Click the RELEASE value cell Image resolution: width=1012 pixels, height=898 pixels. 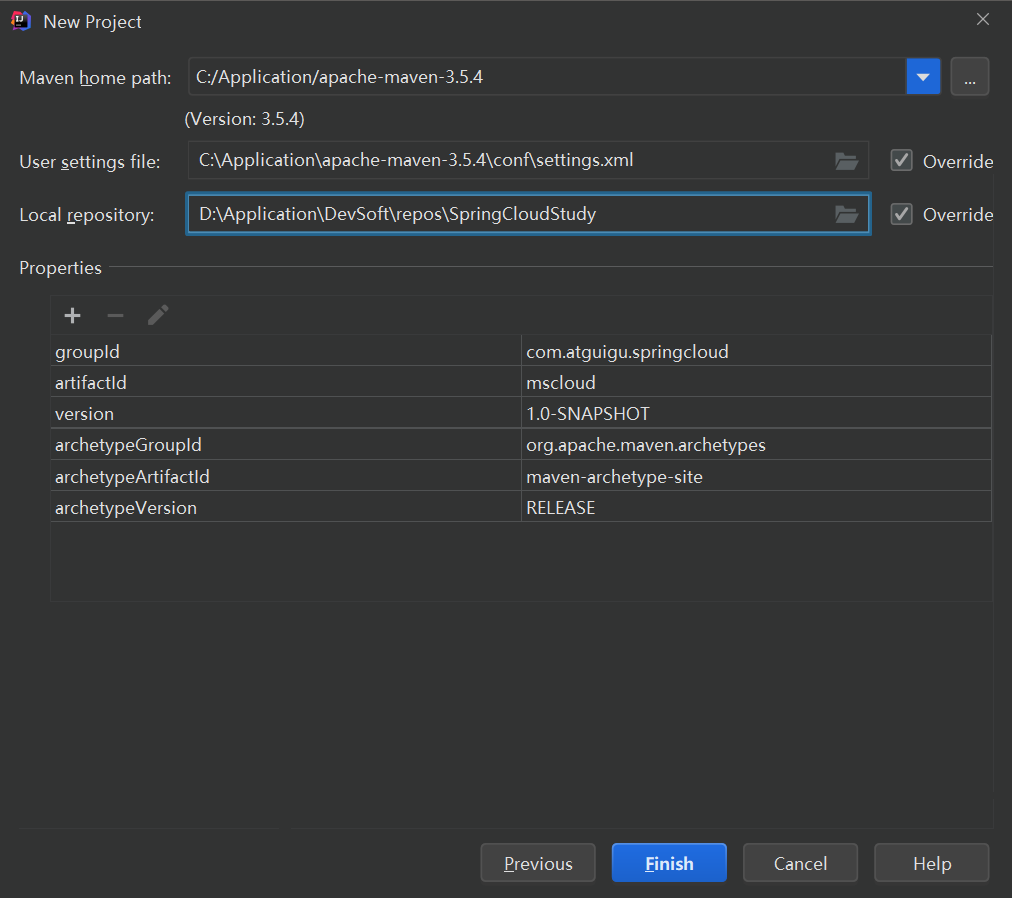tap(756, 508)
